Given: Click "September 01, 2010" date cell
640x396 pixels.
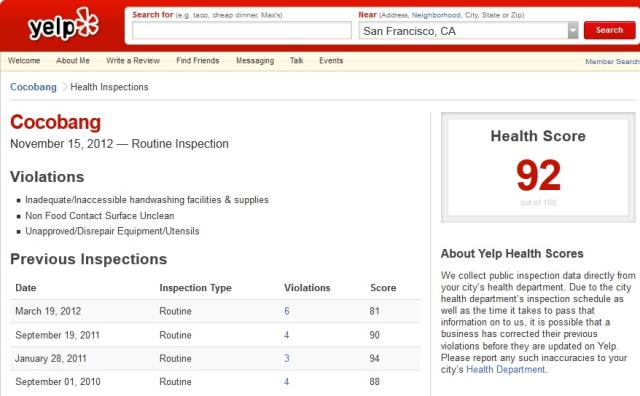Looking at the screenshot, I should coord(58,382).
